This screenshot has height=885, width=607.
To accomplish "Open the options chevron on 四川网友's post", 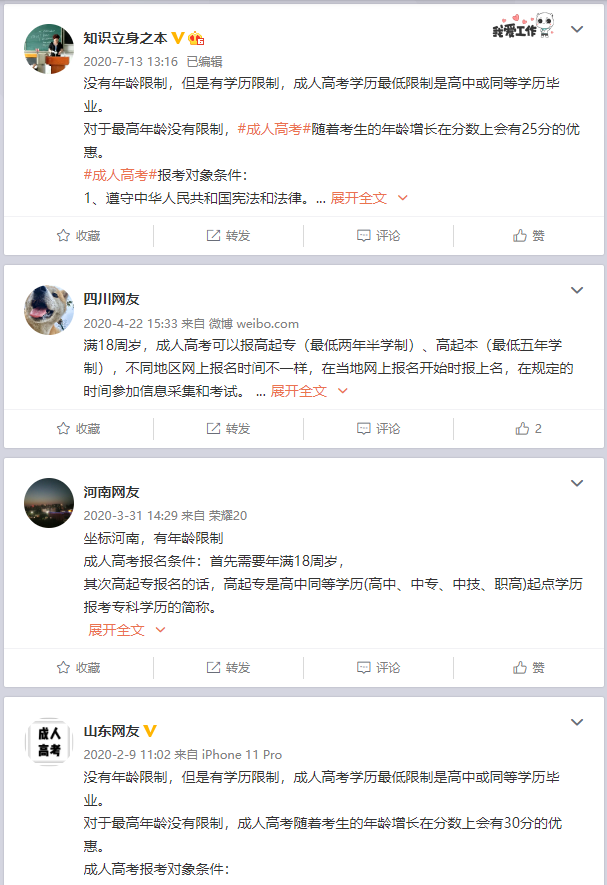I will point(576,291).
